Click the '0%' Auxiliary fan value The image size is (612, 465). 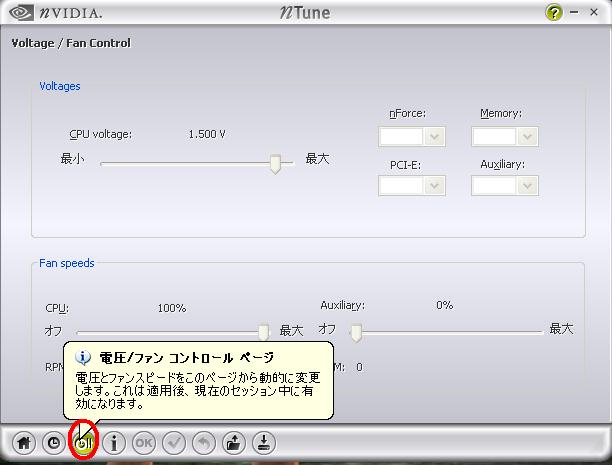pos(445,305)
